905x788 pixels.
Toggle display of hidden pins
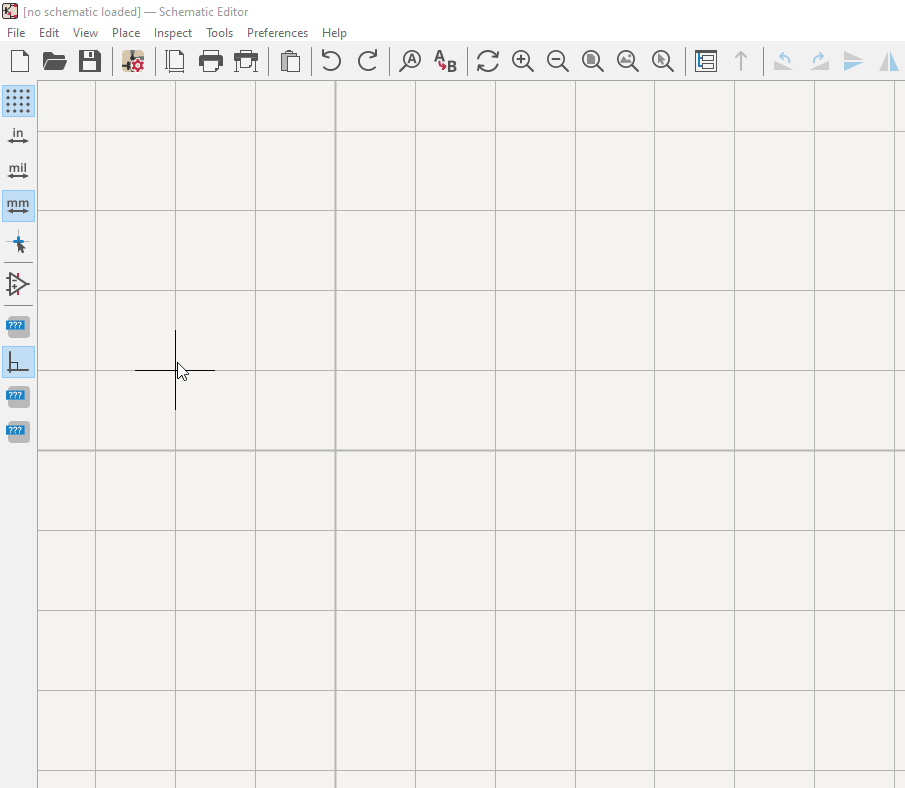point(17,284)
